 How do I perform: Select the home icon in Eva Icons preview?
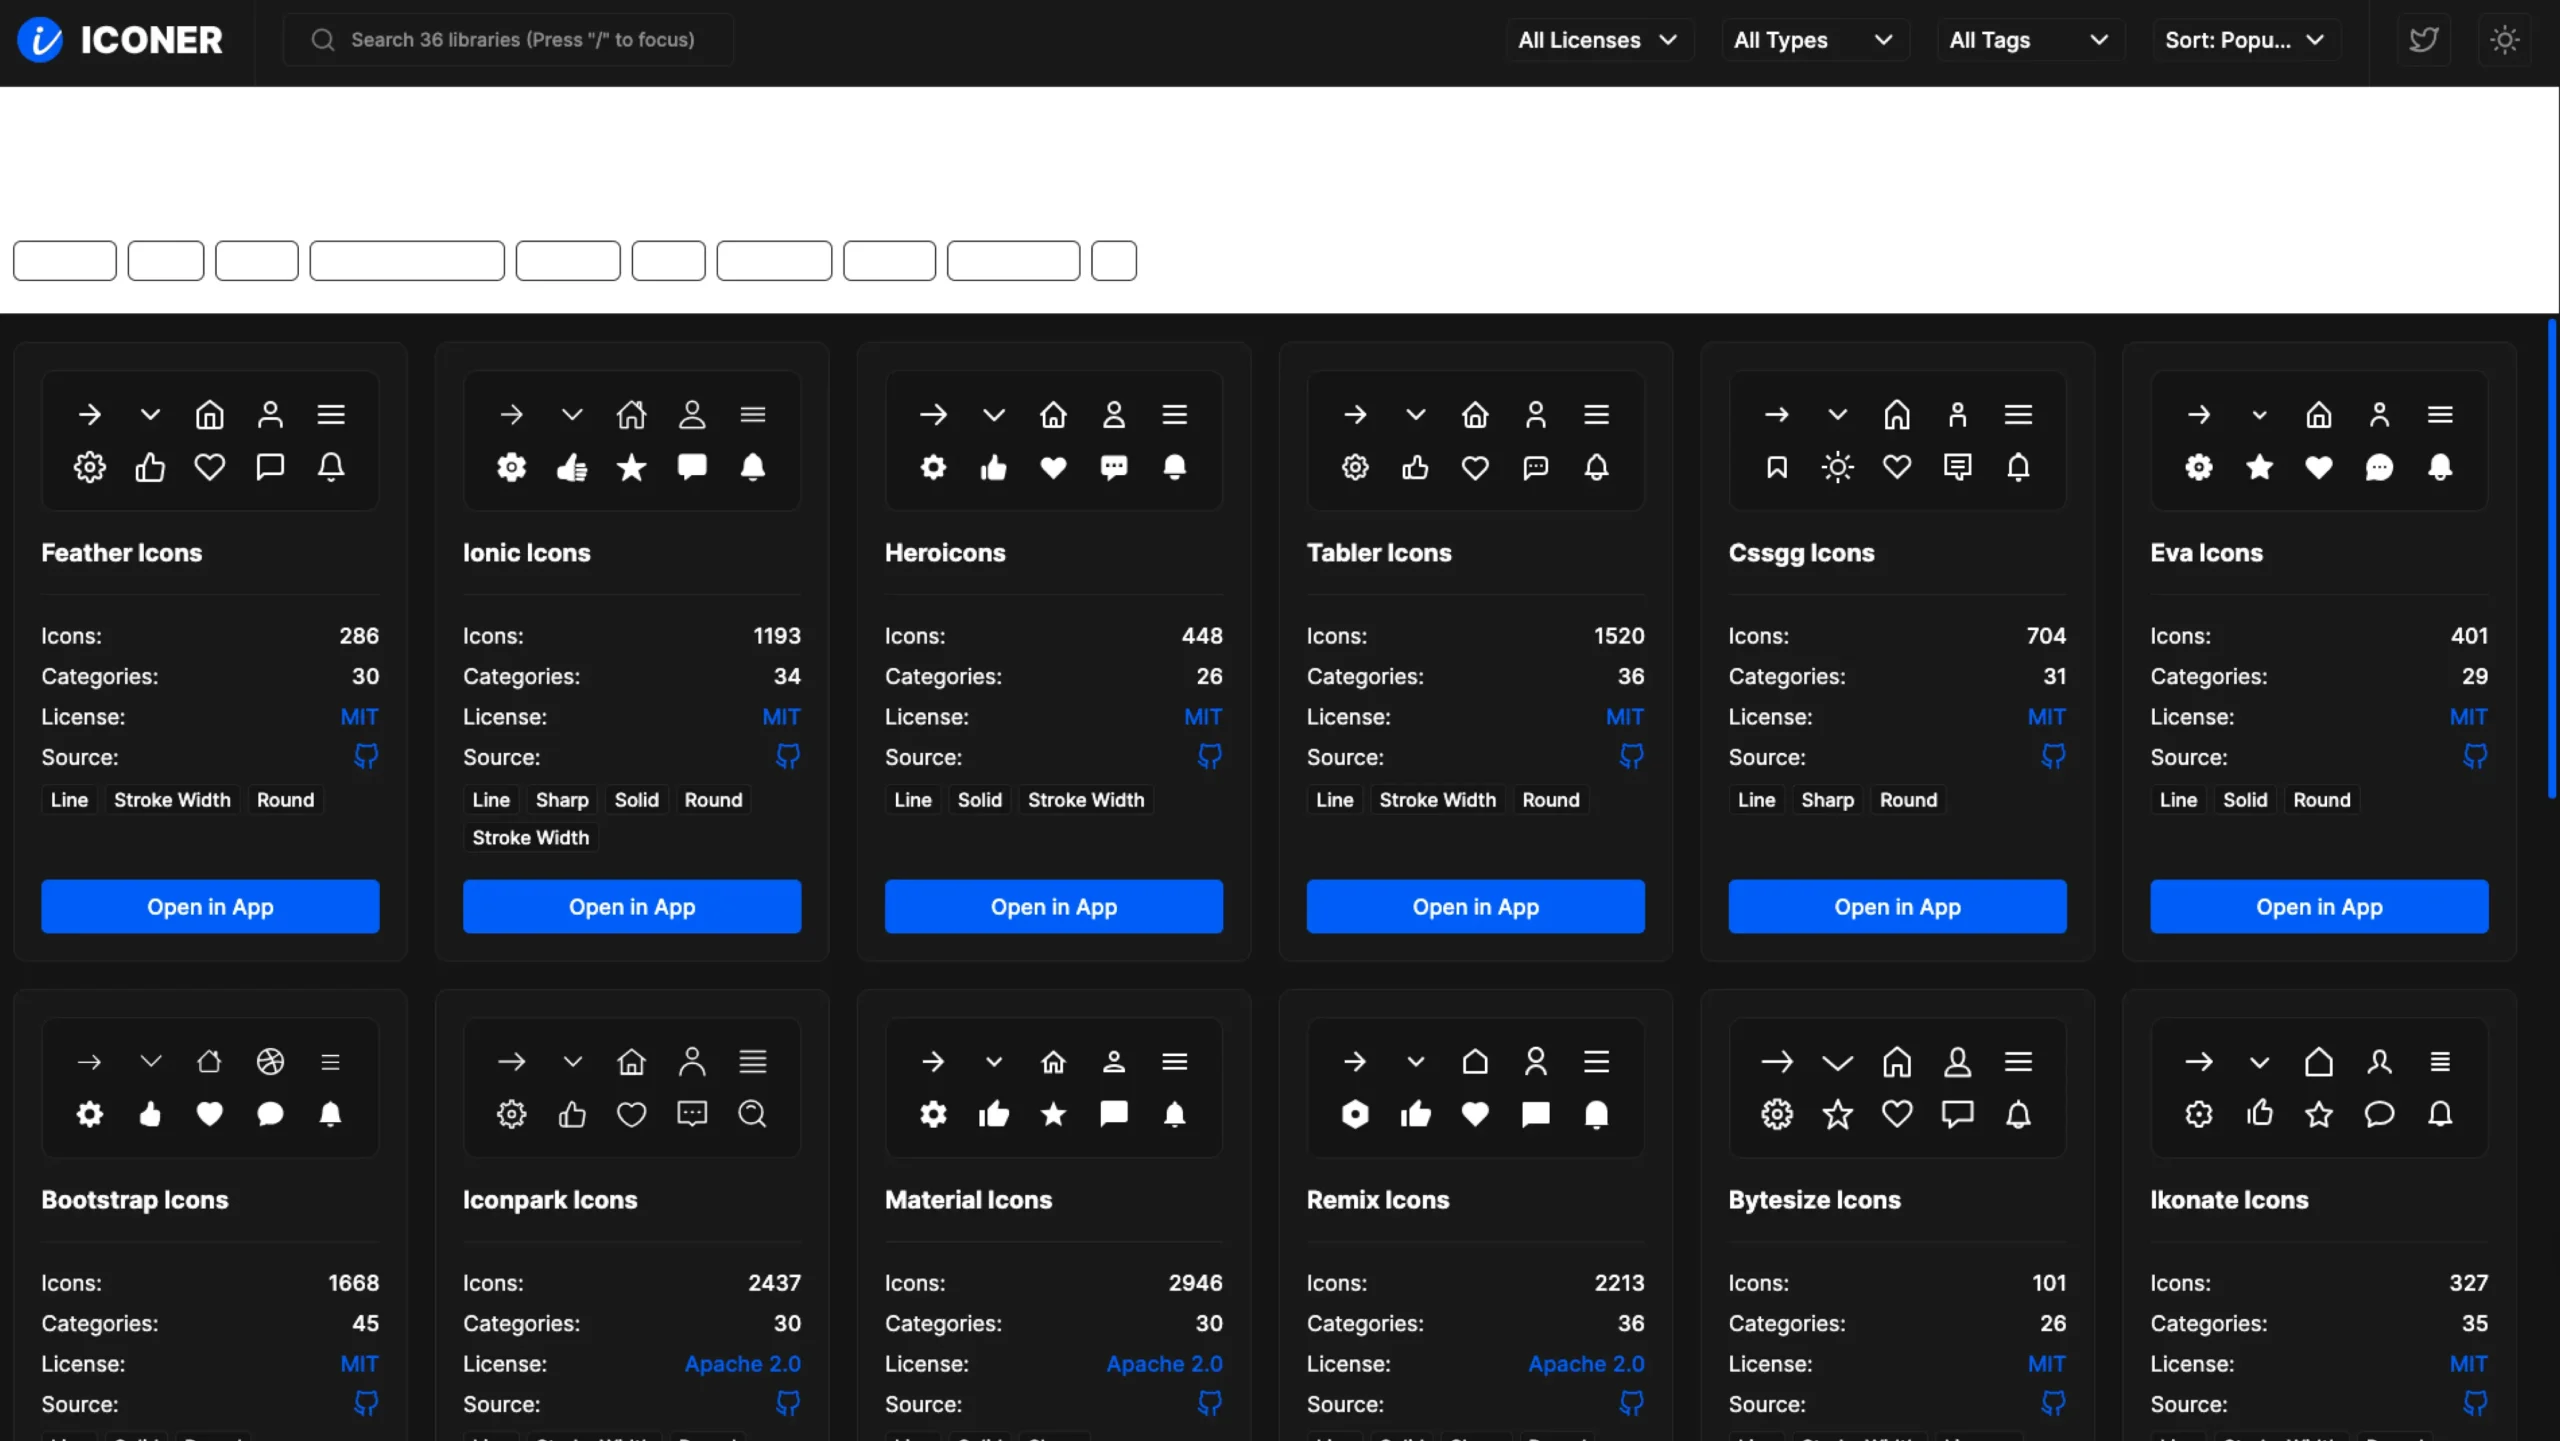pos(2318,413)
